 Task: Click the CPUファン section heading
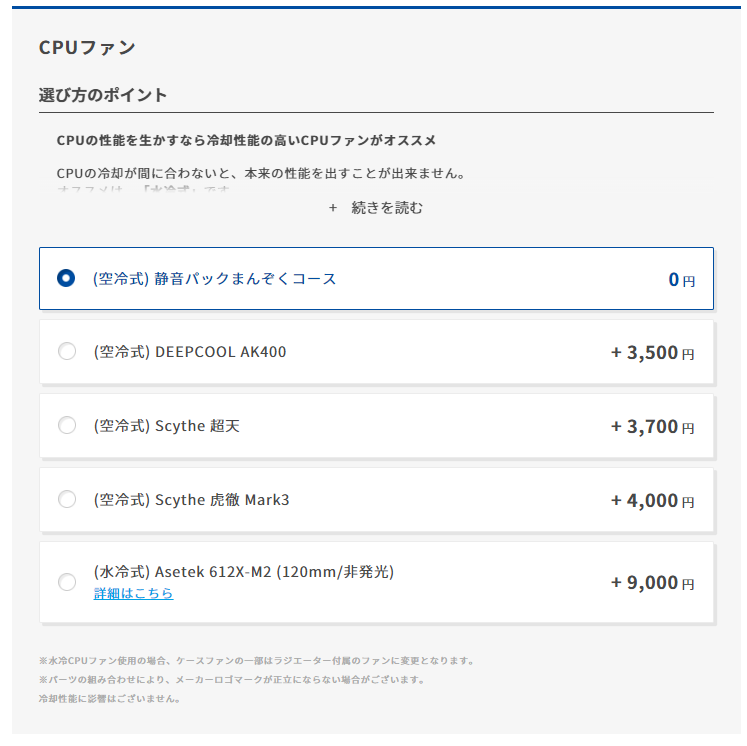(x=87, y=47)
